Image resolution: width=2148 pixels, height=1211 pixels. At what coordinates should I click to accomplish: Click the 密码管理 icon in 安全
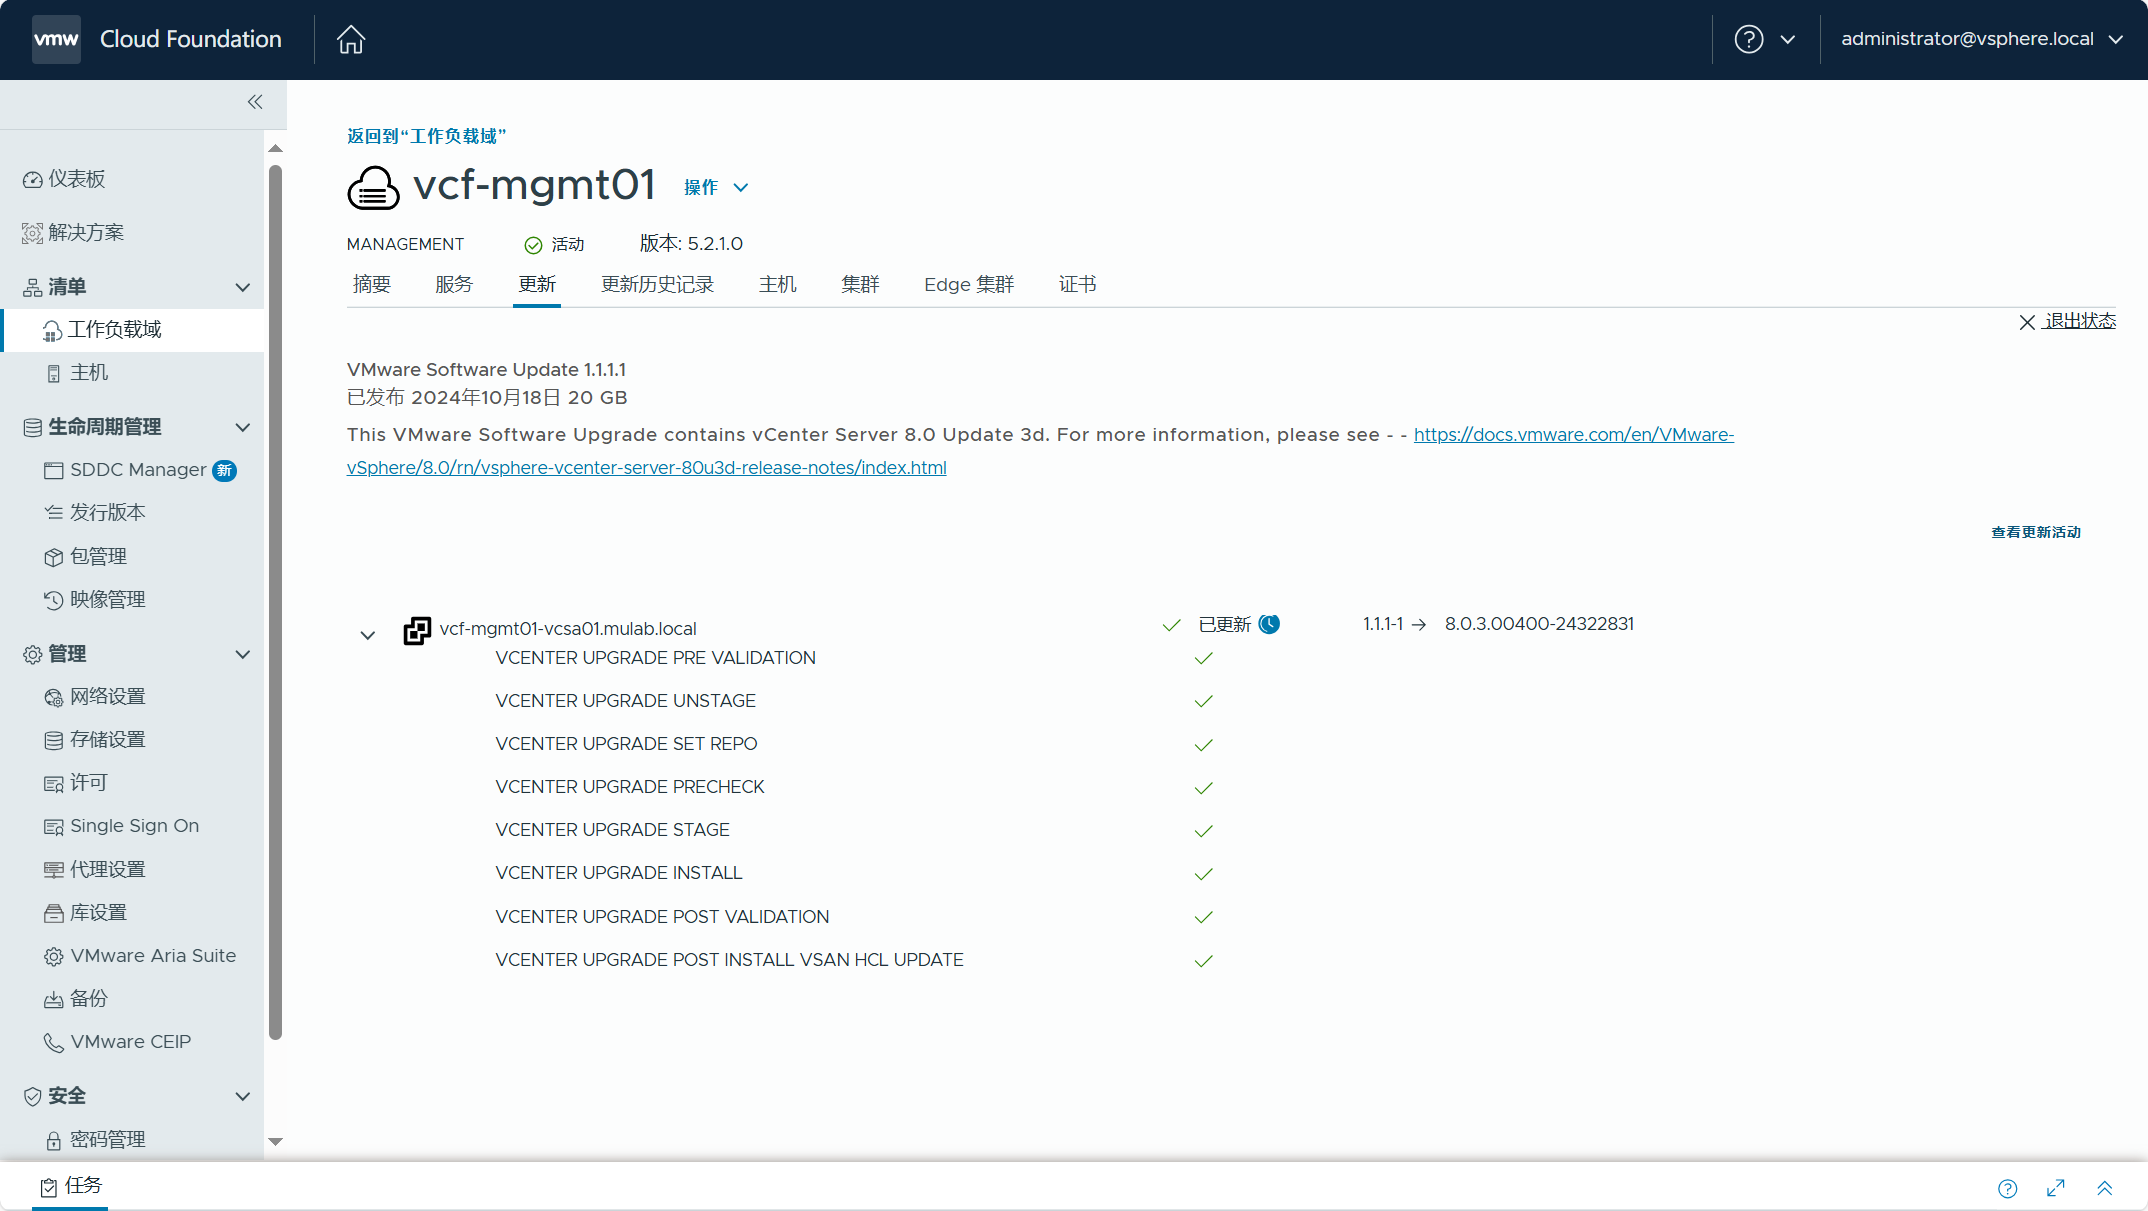(53, 1137)
